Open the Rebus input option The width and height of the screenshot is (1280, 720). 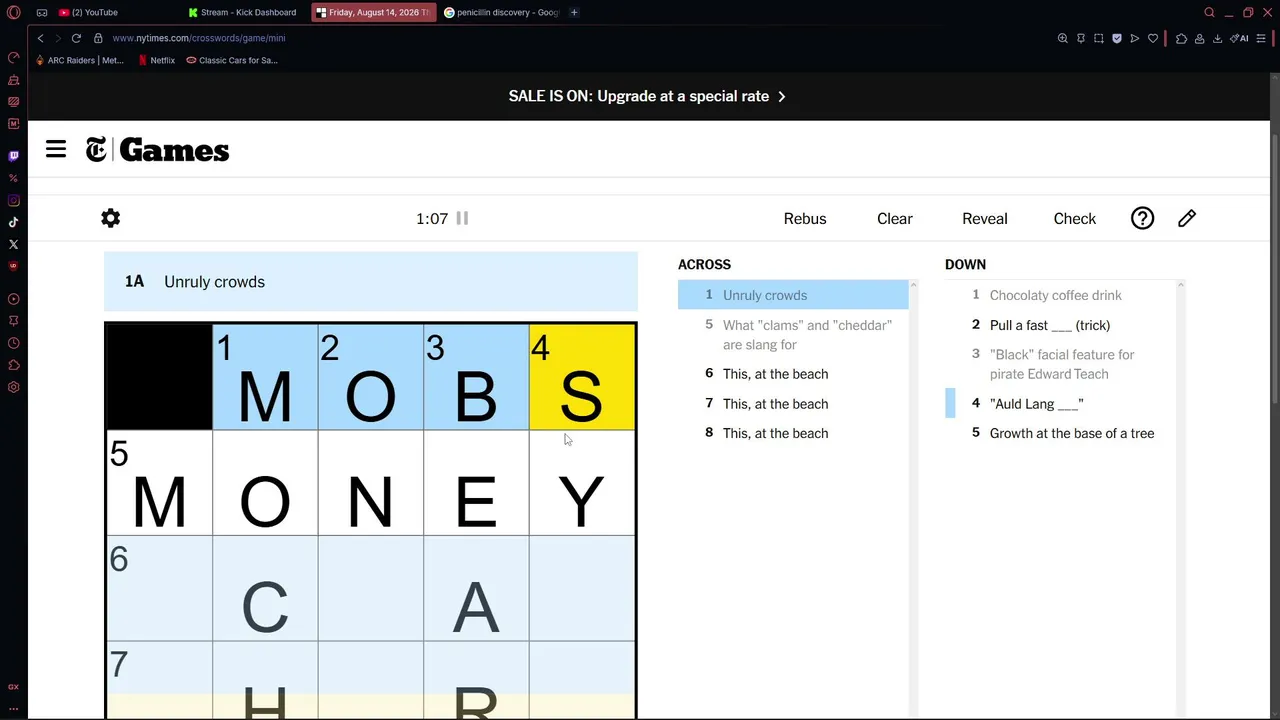coord(805,218)
